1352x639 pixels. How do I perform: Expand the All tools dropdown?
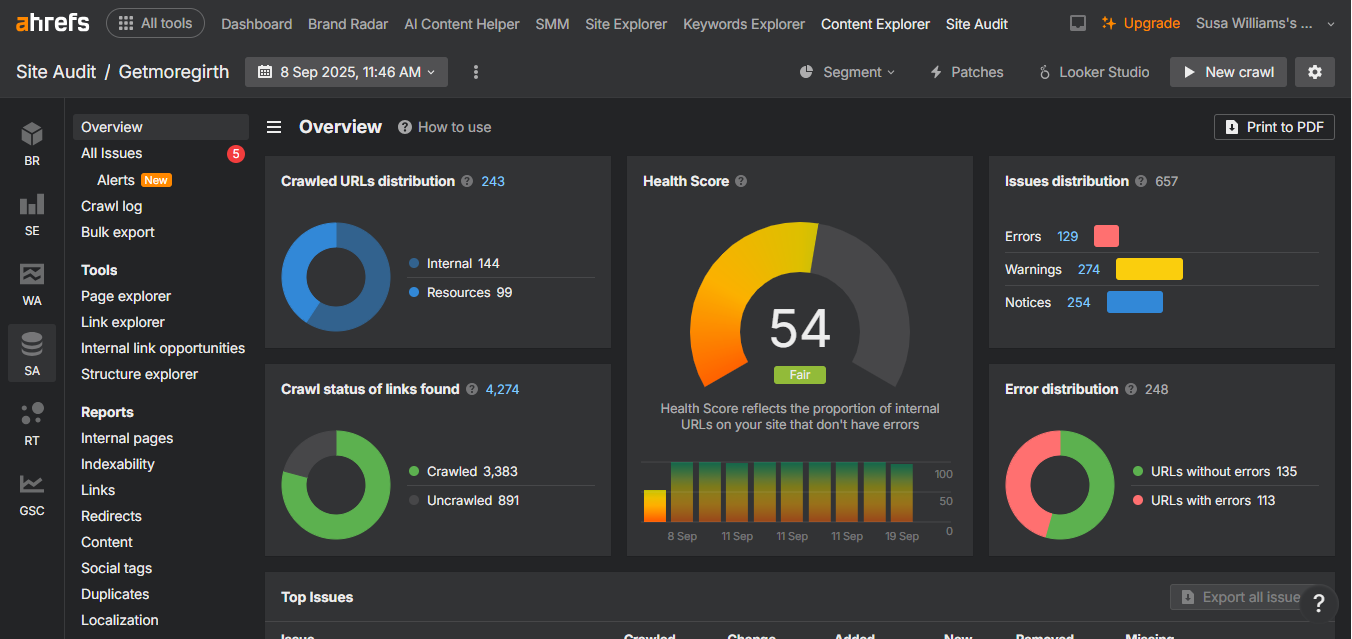(x=155, y=23)
